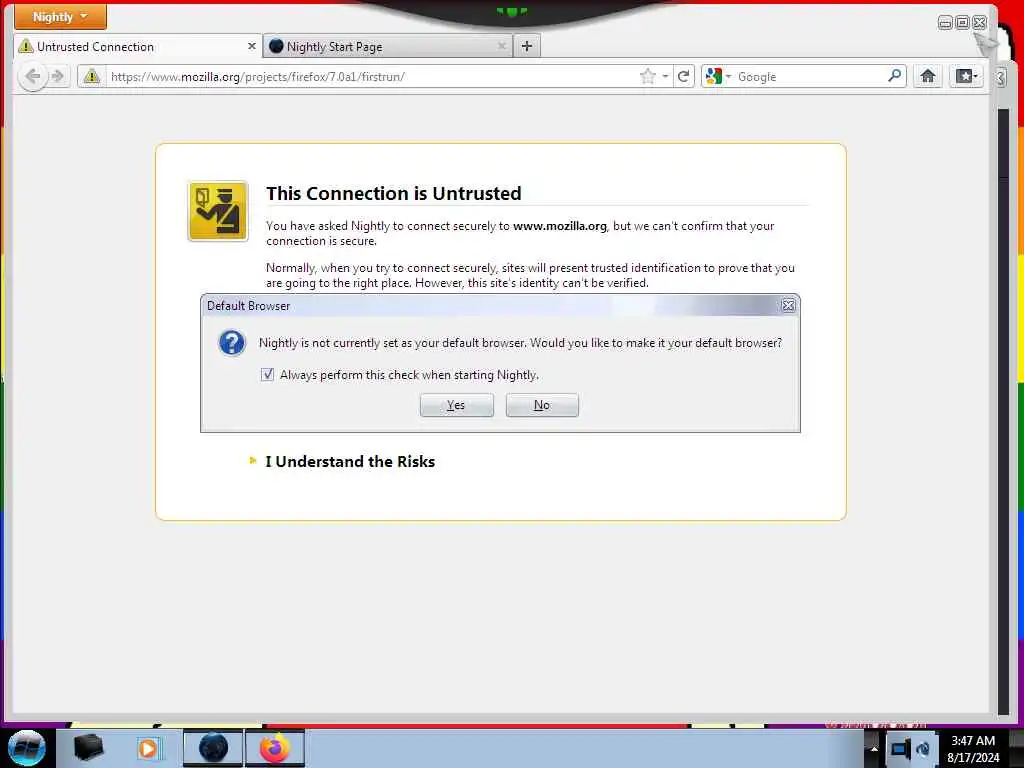Click the search magnifier icon

click(x=895, y=76)
